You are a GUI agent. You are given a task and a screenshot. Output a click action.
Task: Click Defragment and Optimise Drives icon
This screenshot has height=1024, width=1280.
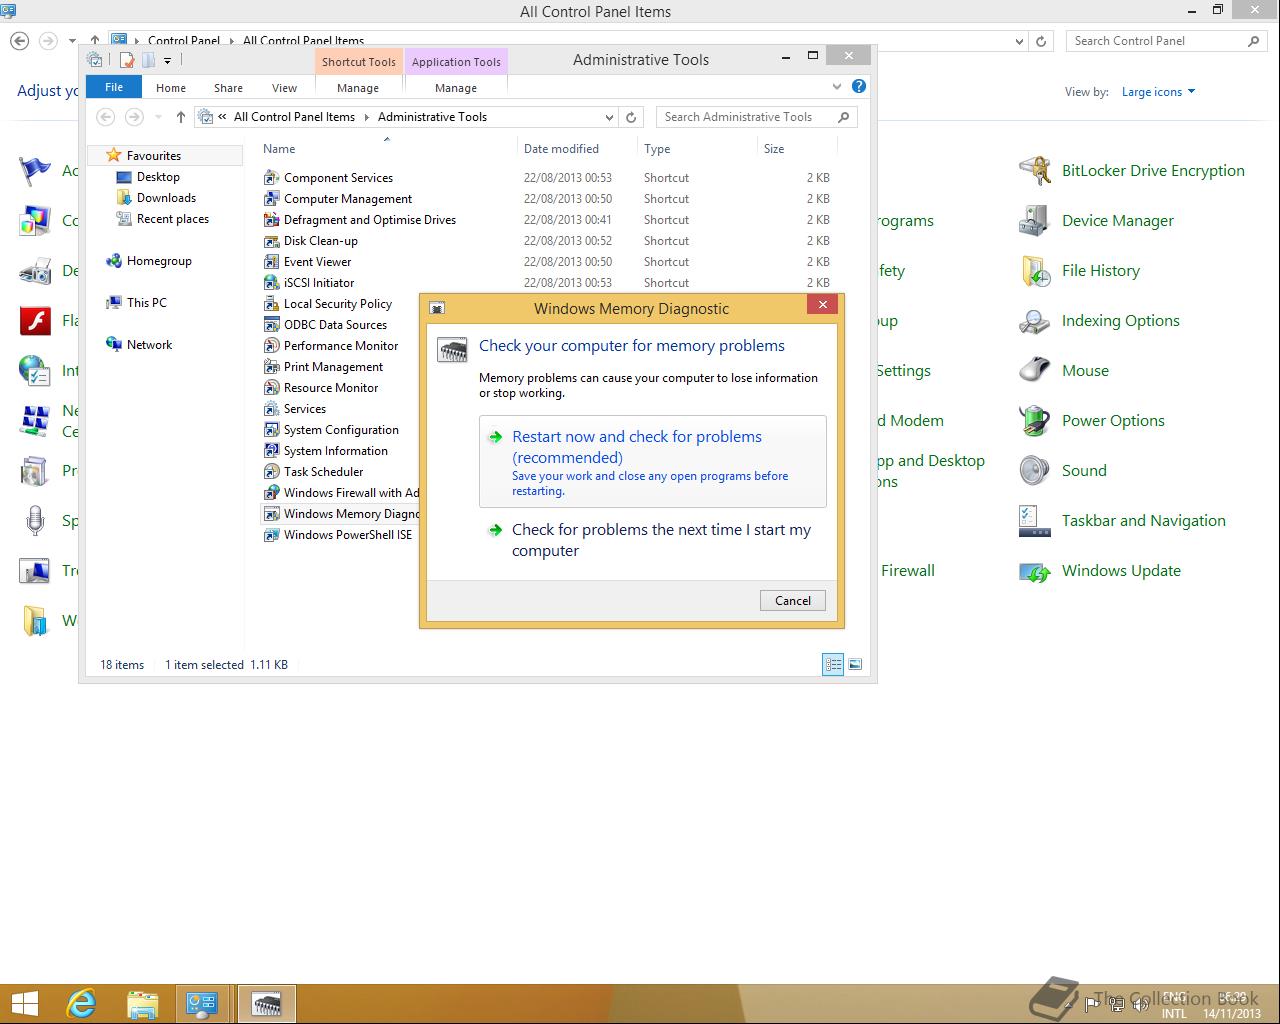pyautogui.click(x=271, y=220)
